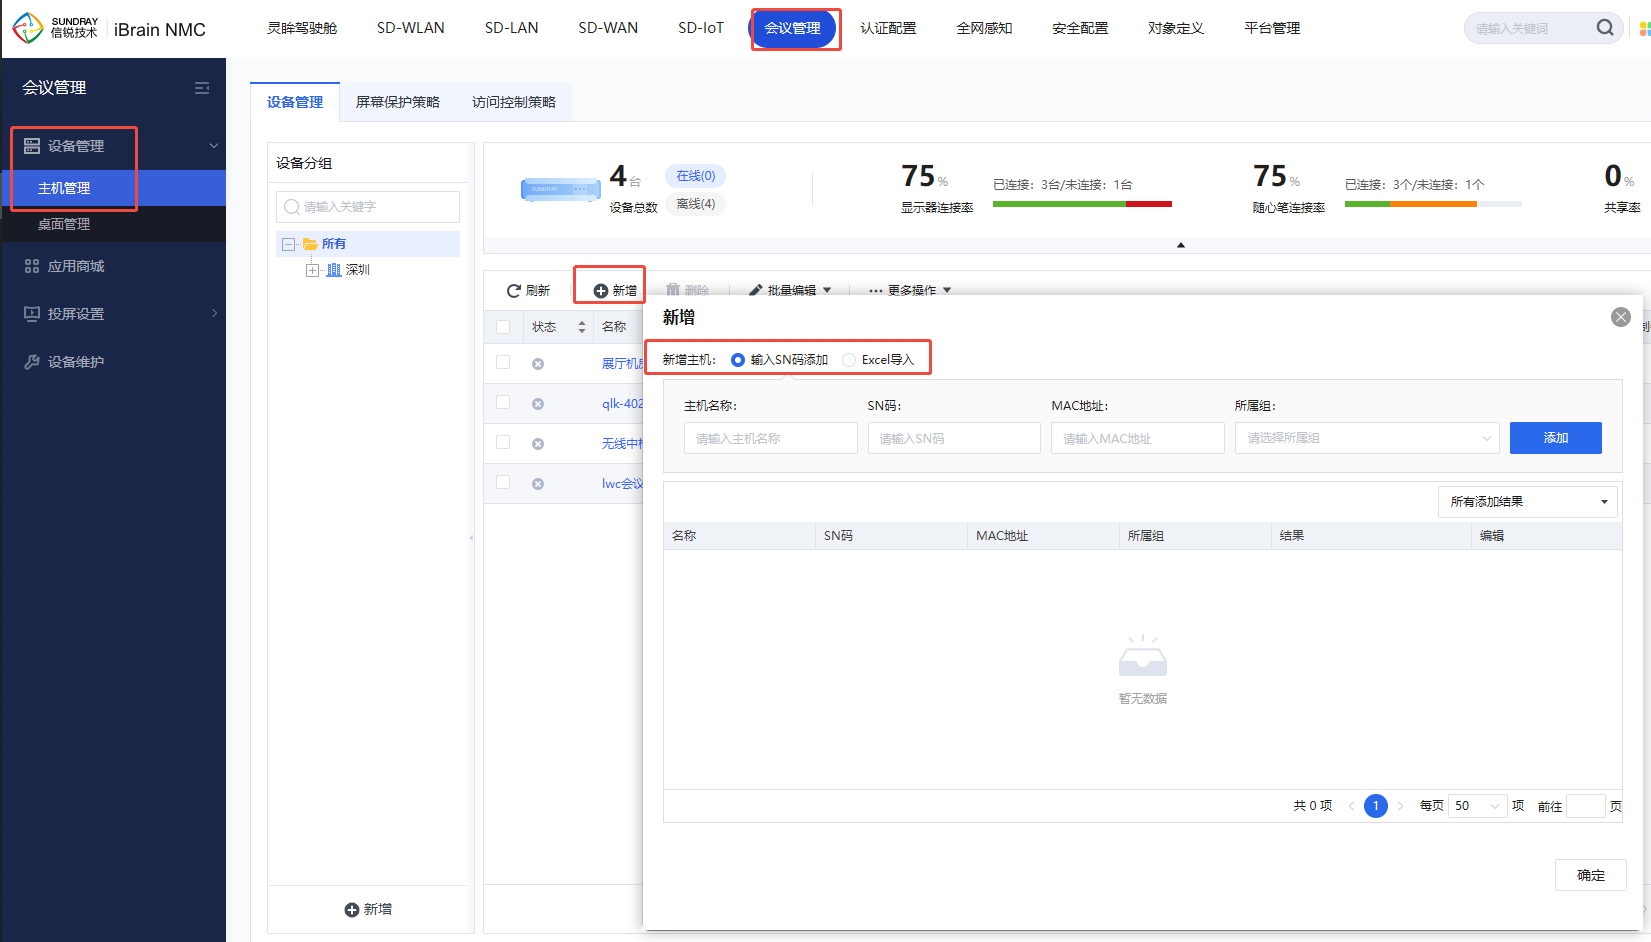Open the 所属组 dropdown selector
1651x942 pixels.
[x=1366, y=438]
